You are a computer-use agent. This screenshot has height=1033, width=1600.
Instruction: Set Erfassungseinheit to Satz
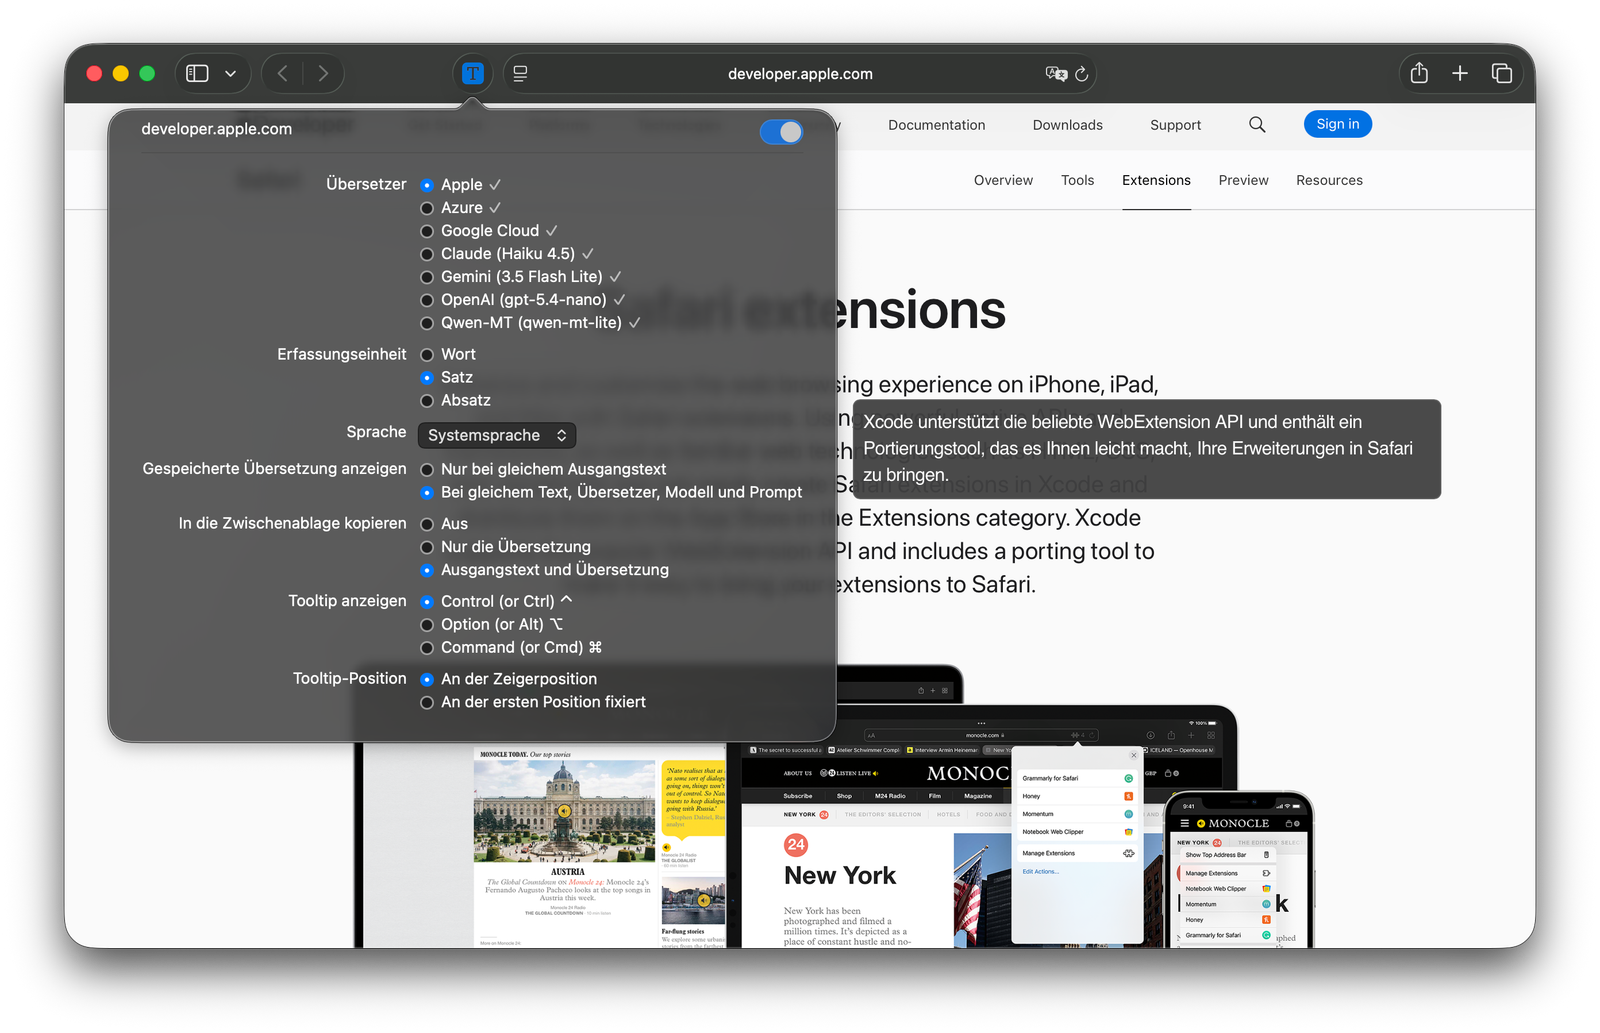tap(427, 378)
